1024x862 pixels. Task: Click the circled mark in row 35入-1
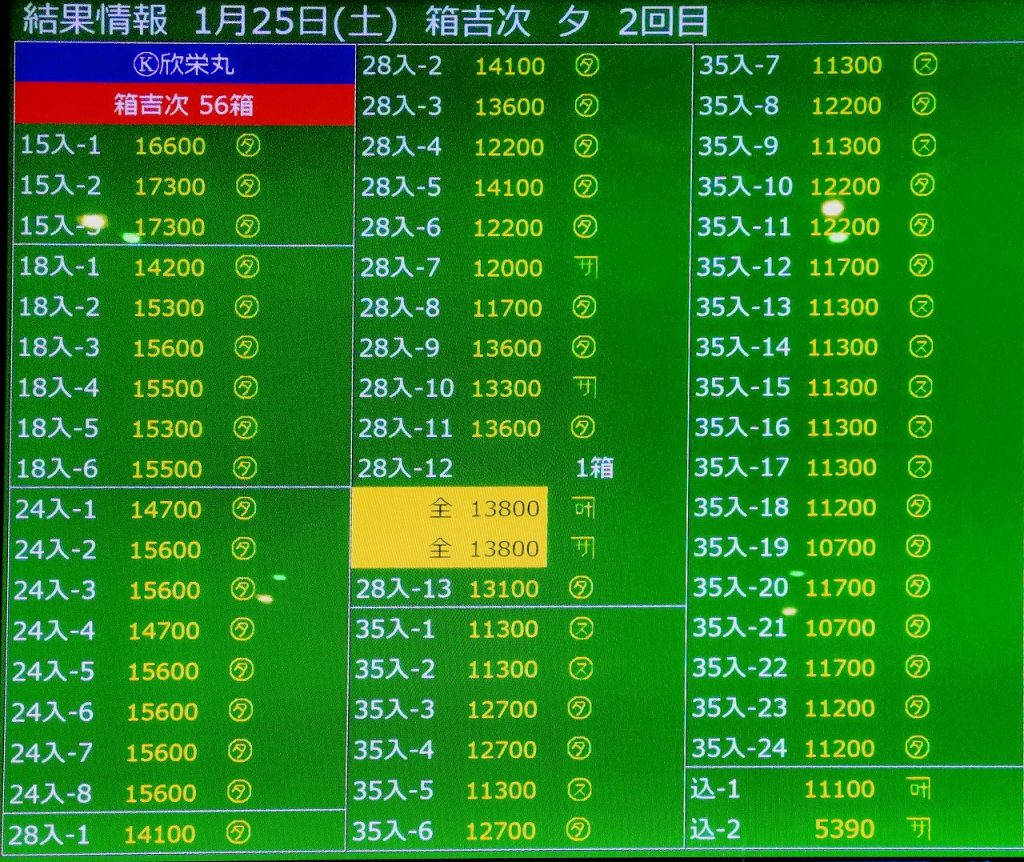coord(581,629)
